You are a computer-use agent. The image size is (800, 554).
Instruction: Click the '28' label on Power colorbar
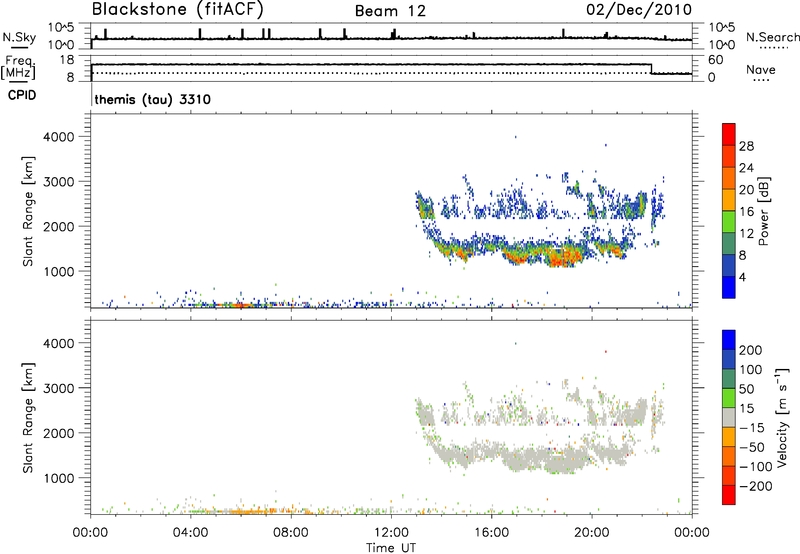(746, 146)
